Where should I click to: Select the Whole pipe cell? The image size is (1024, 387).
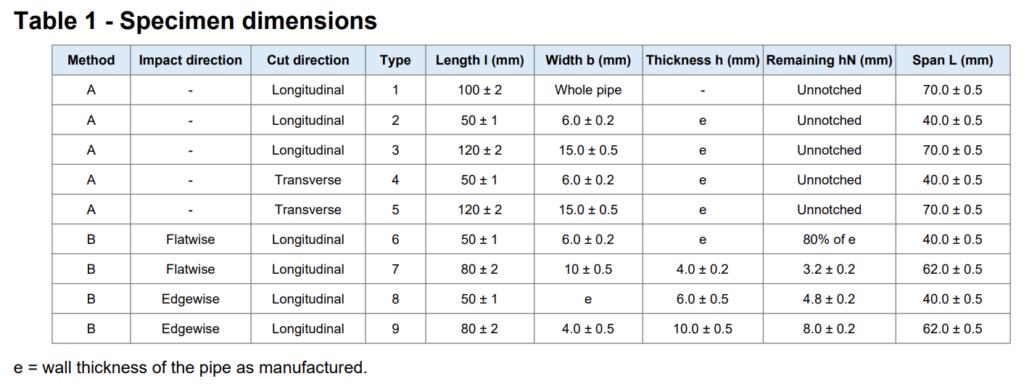pos(588,90)
